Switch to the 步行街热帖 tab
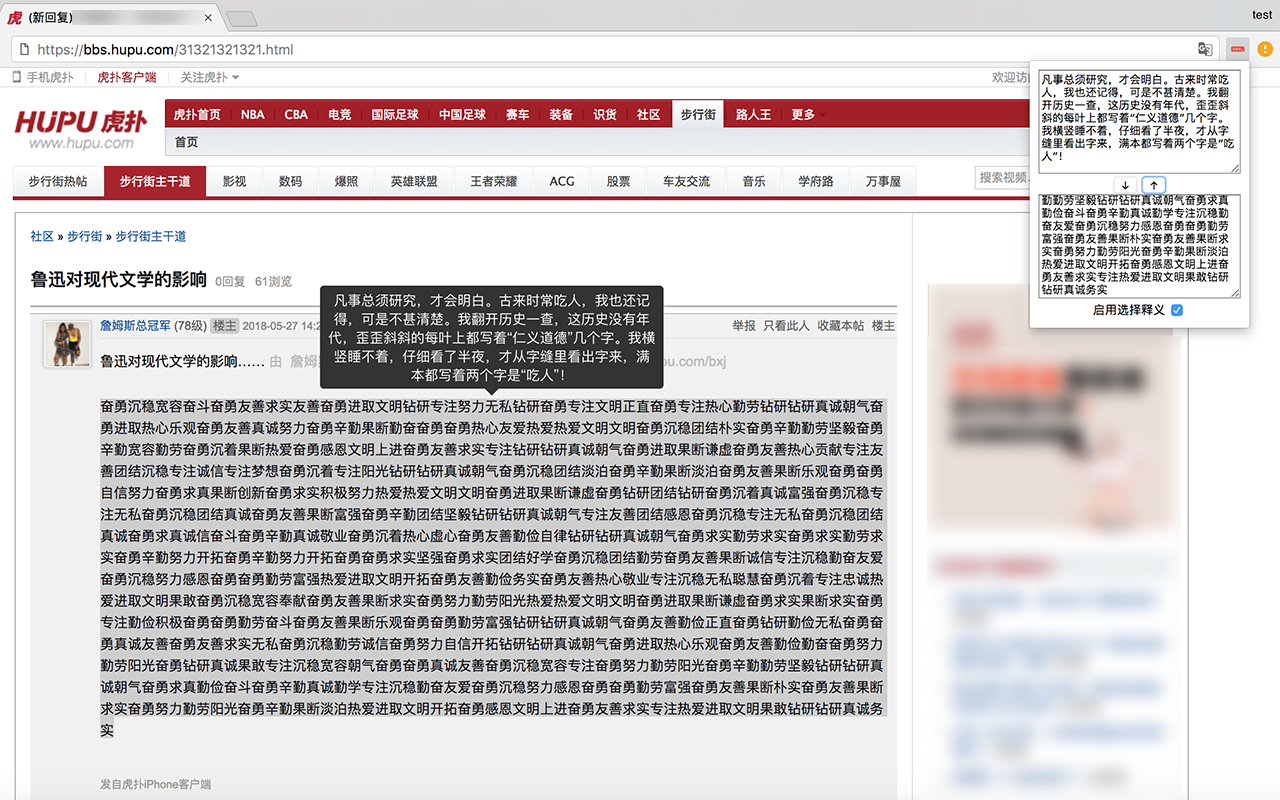Viewport: 1280px width, 800px height. click(58, 181)
